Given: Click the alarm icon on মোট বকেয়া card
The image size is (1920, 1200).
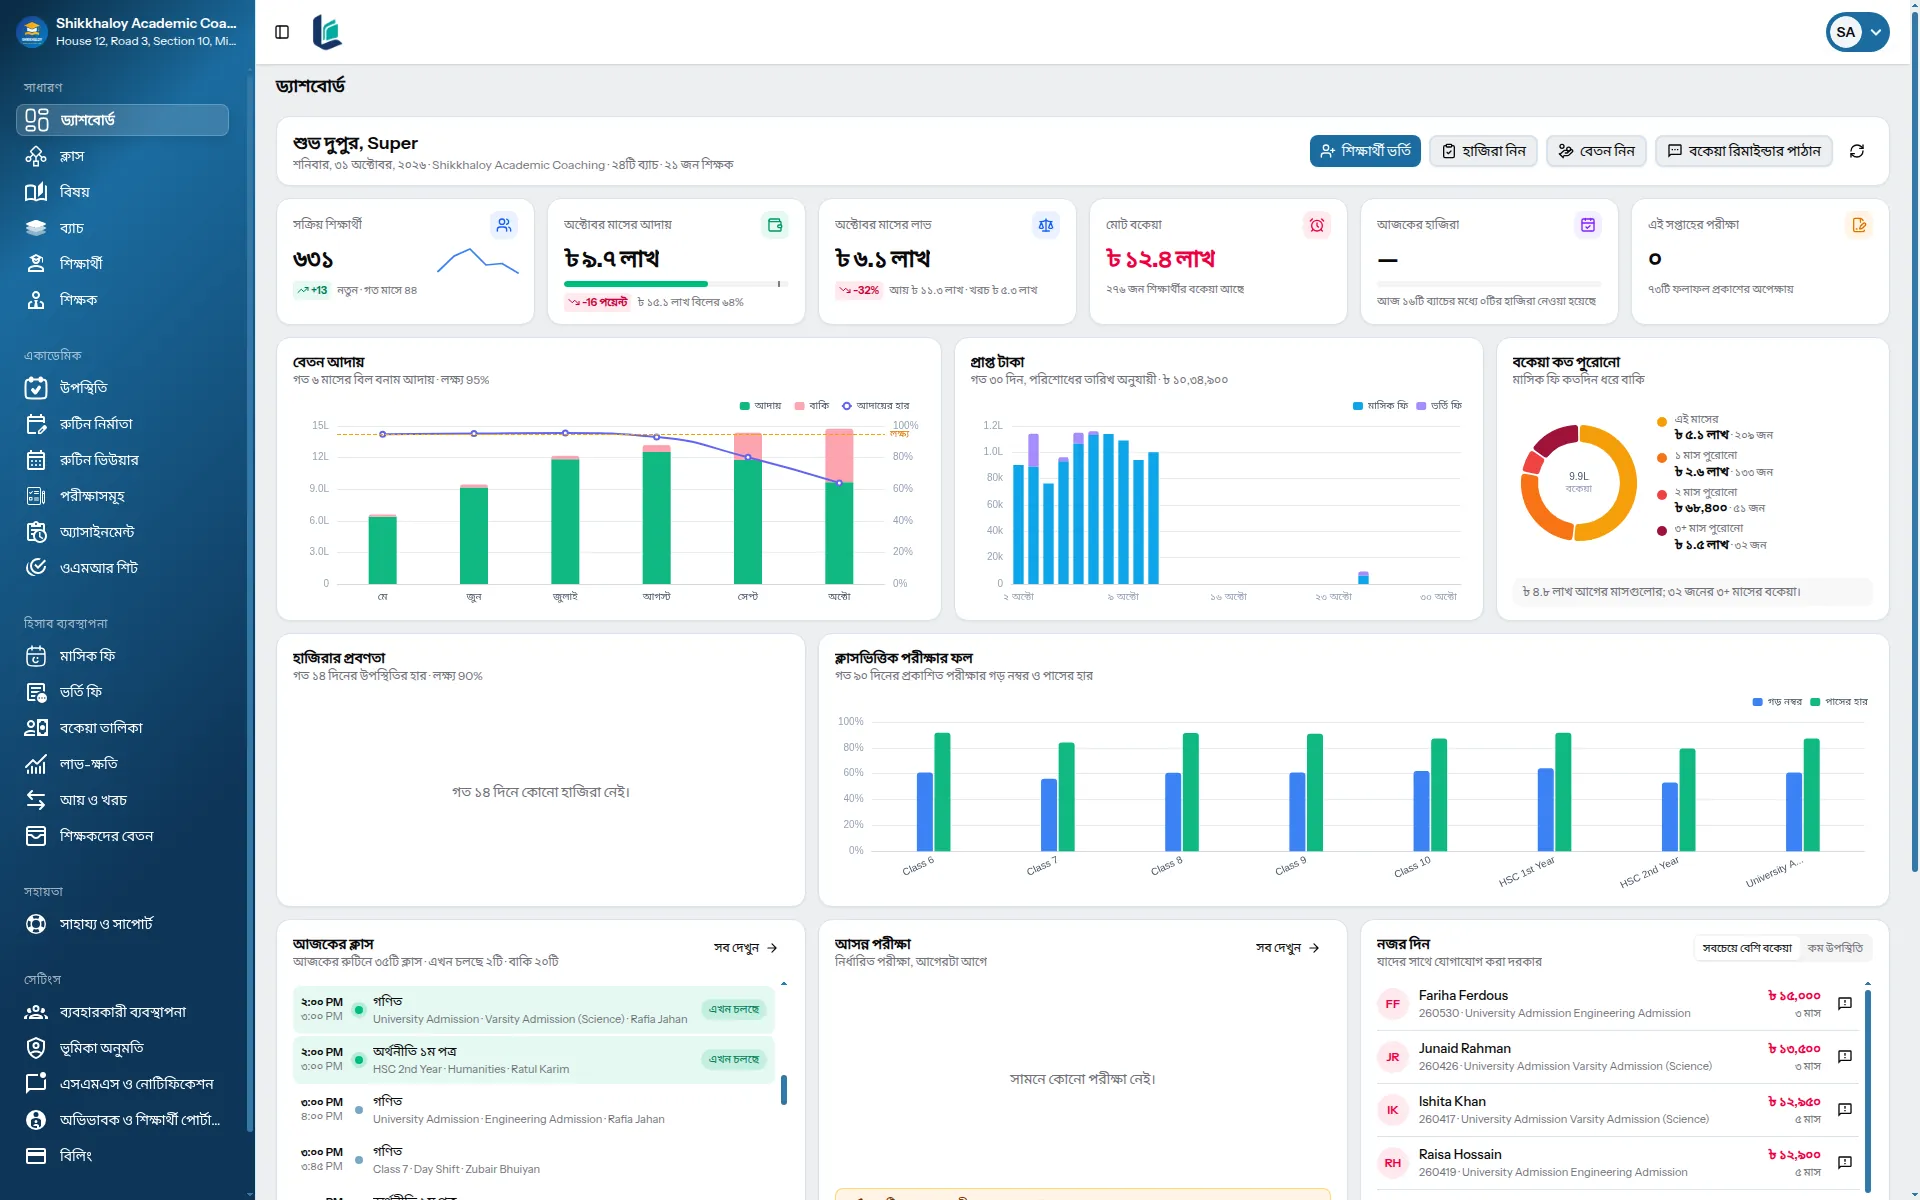Looking at the screenshot, I should [x=1317, y=225].
